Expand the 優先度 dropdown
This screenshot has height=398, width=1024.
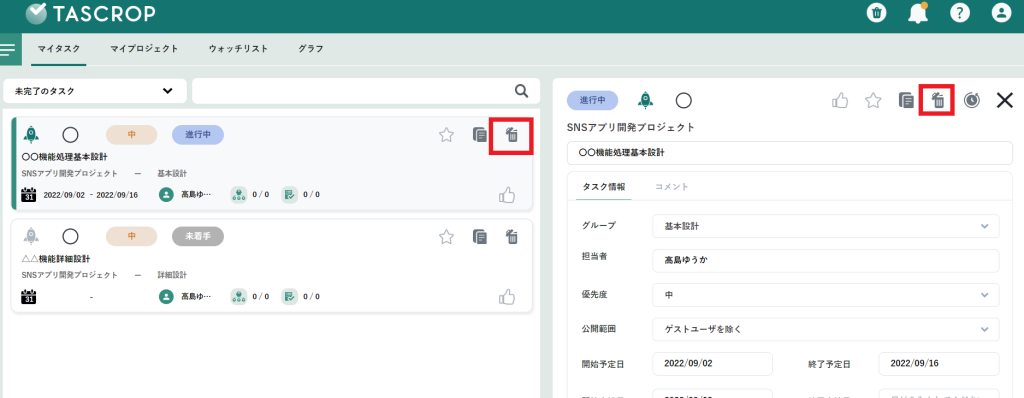click(825, 295)
